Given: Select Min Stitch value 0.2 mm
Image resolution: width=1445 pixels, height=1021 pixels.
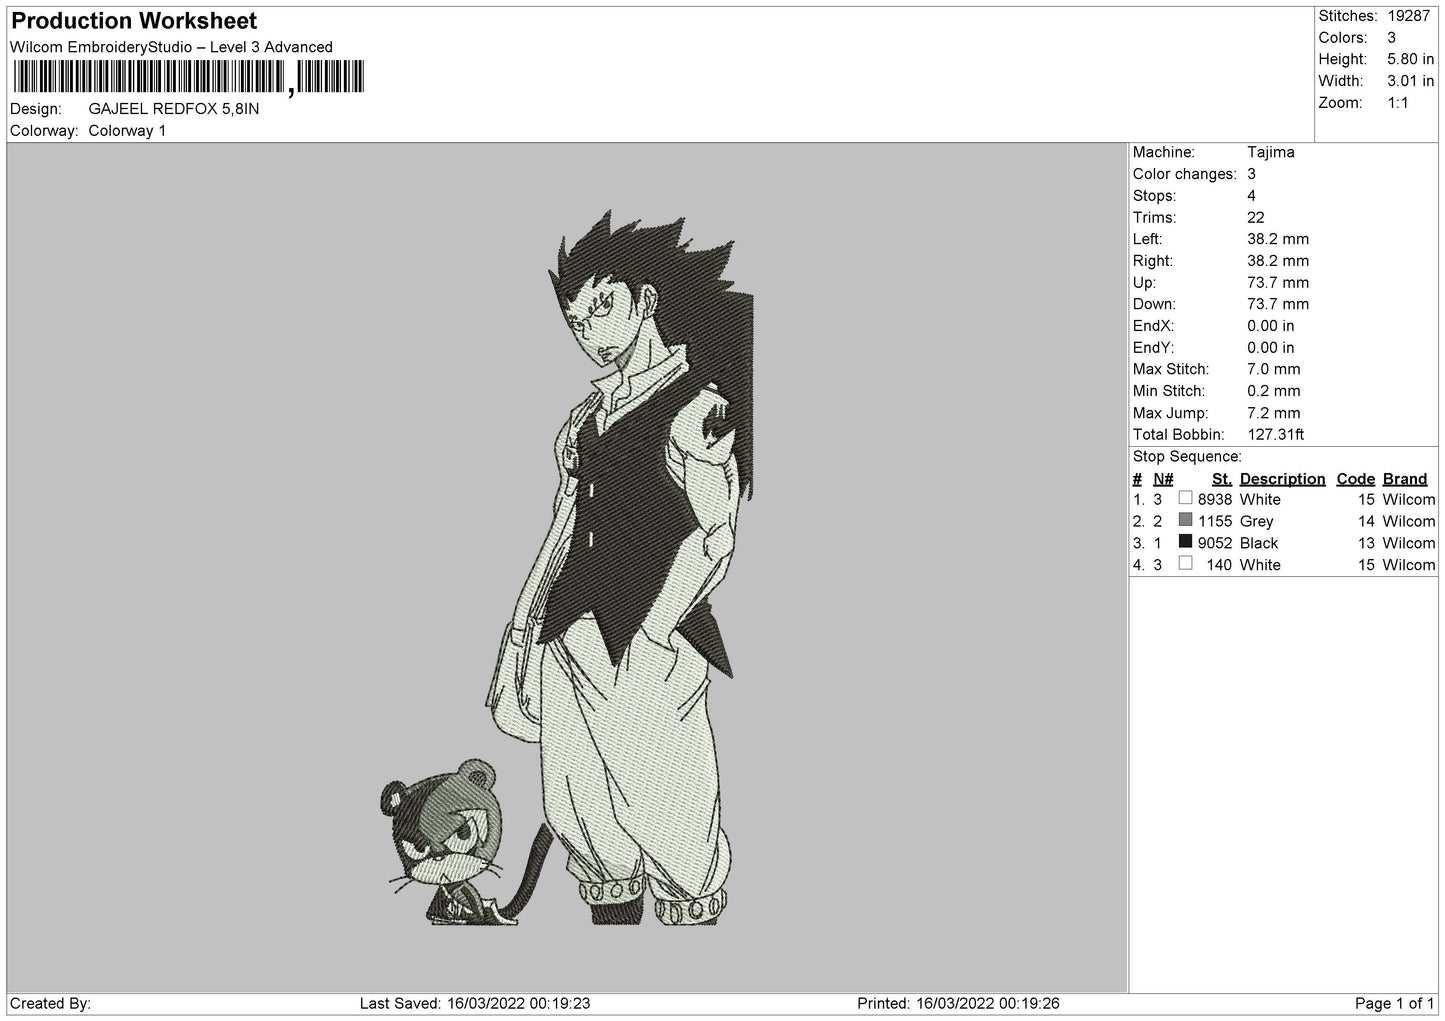Looking at the screenshot, I should click(1274, 391).
